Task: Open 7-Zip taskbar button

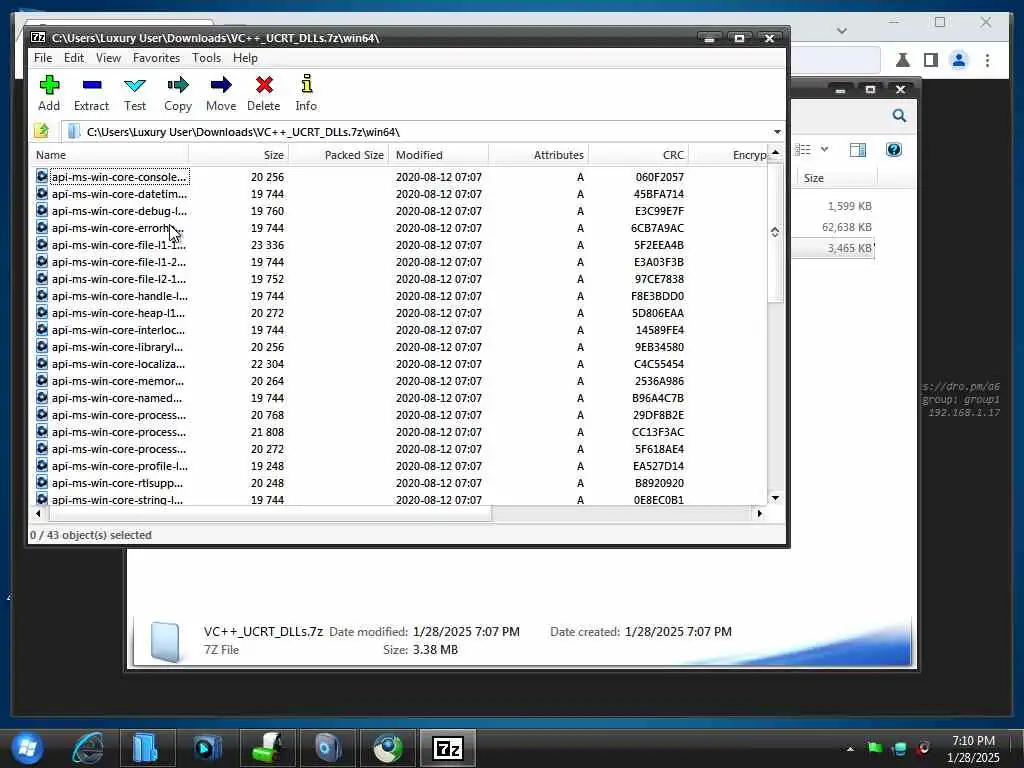Action: (x=447, y=748)
